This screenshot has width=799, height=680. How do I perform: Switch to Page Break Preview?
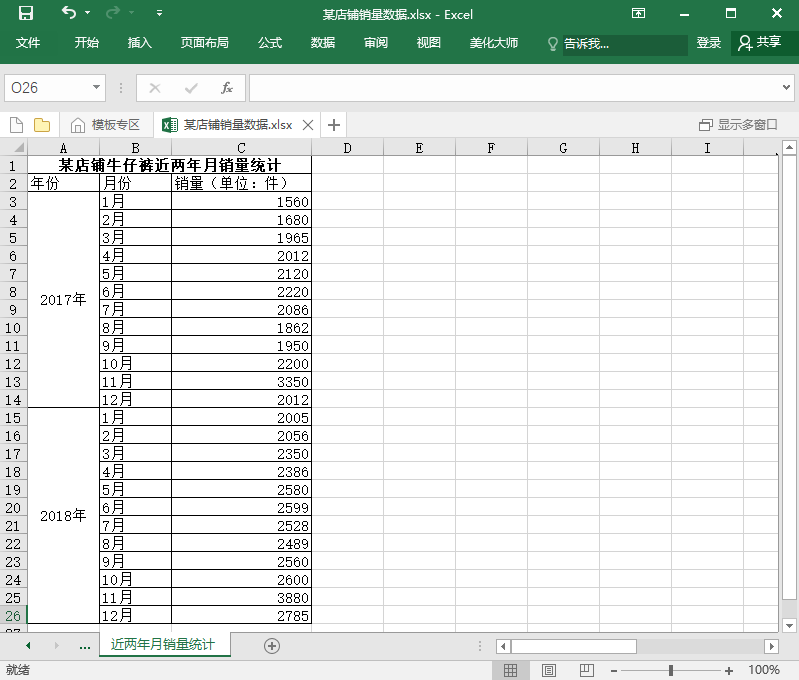[587, 670]
